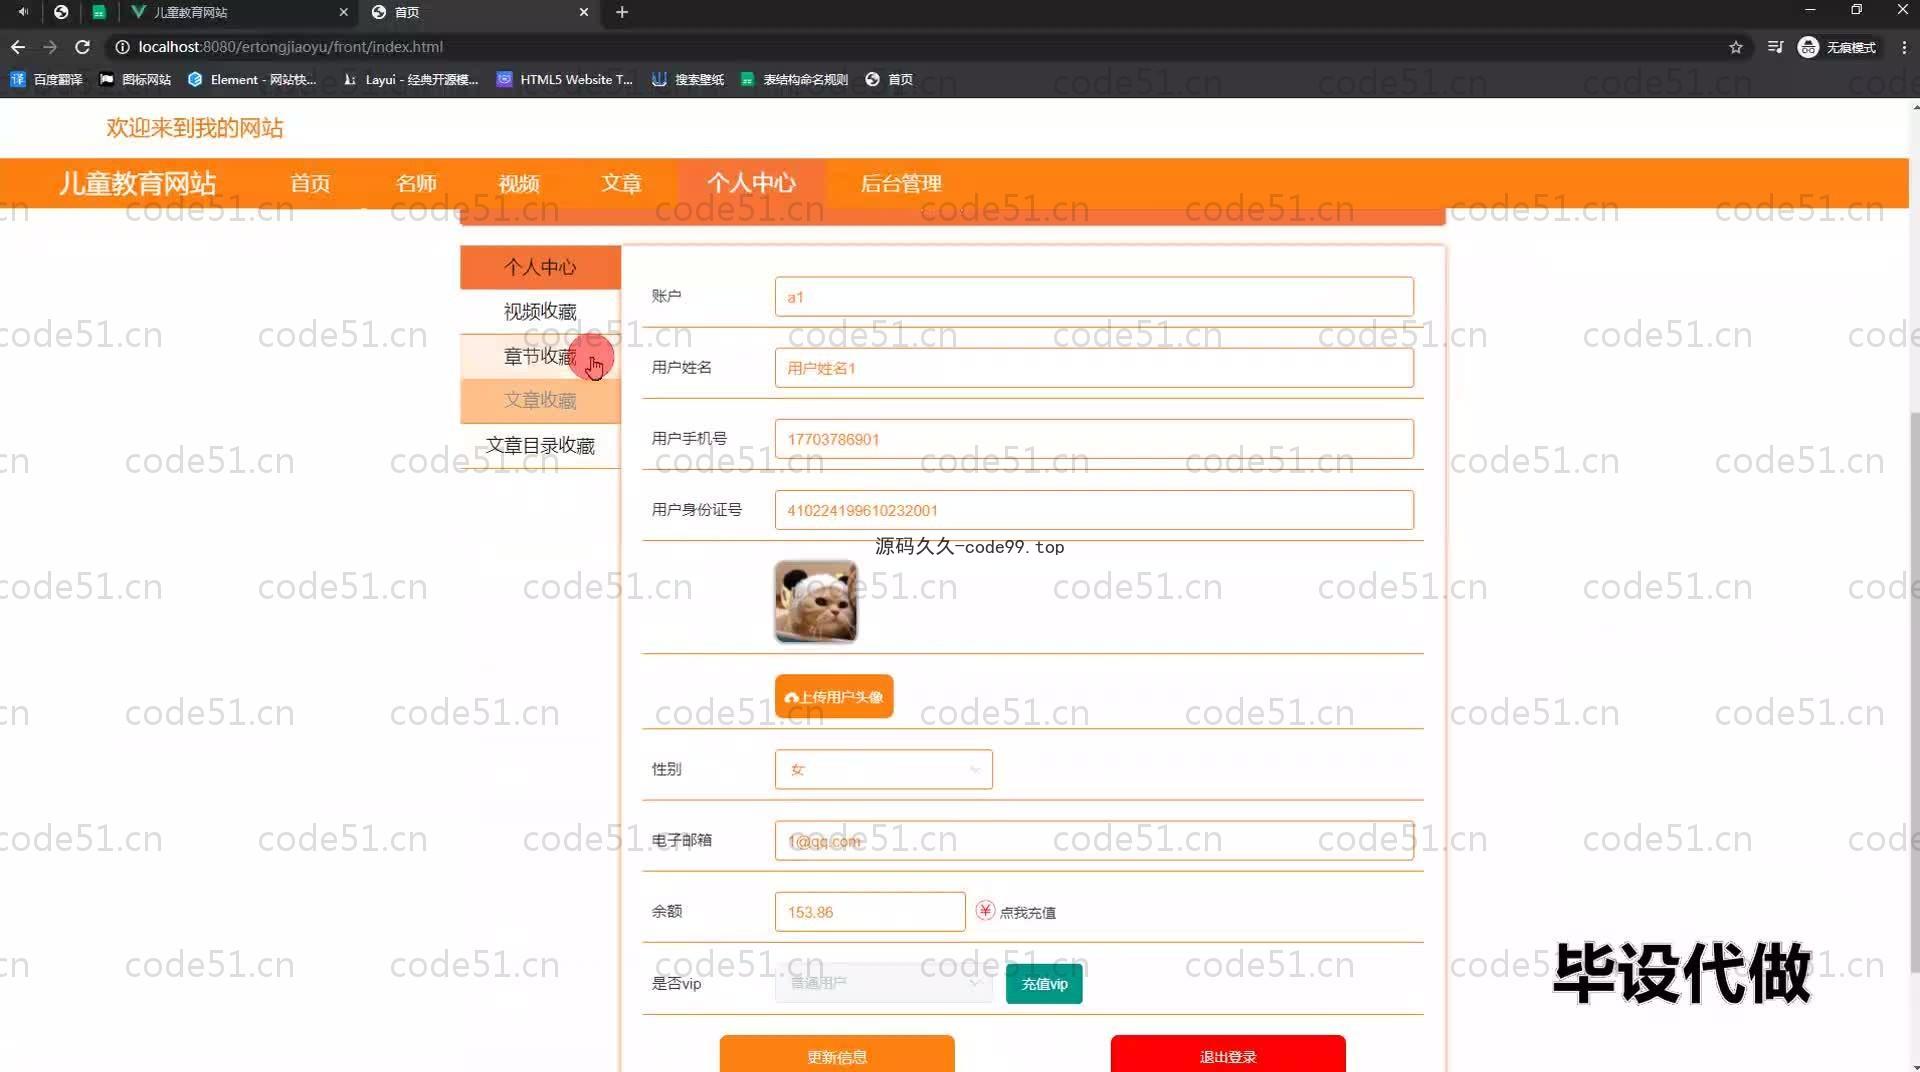Open the incognito profile indicator

1838,47
